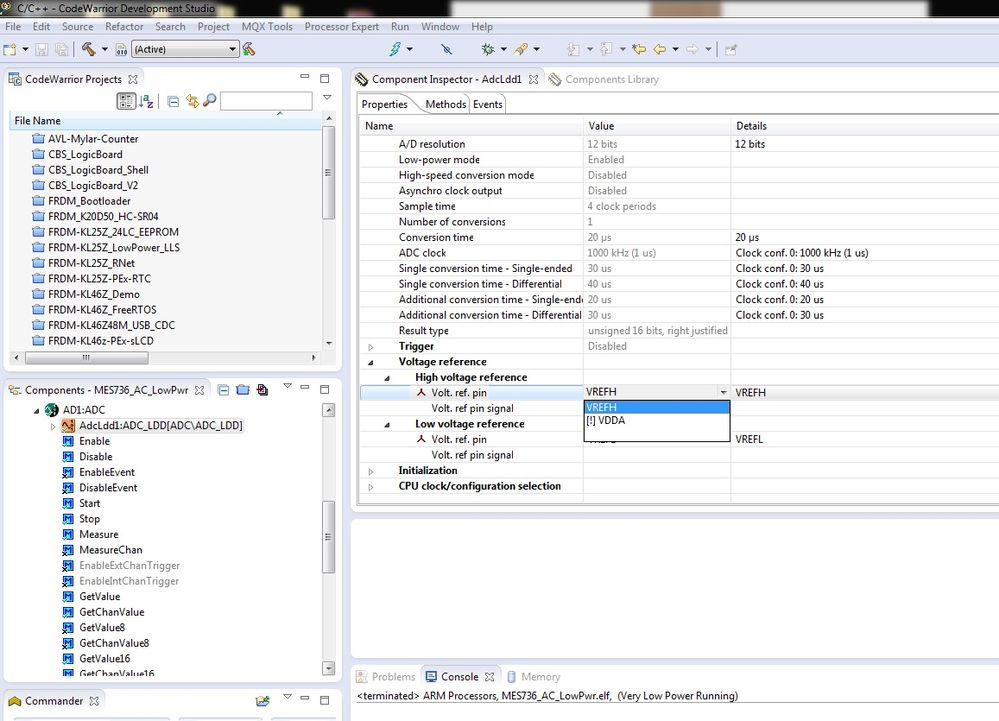The height and width of the screenshot is (721, 999).
Task: Click Projects list horizontal scrollbar thumb
Action: pos(87,358)
